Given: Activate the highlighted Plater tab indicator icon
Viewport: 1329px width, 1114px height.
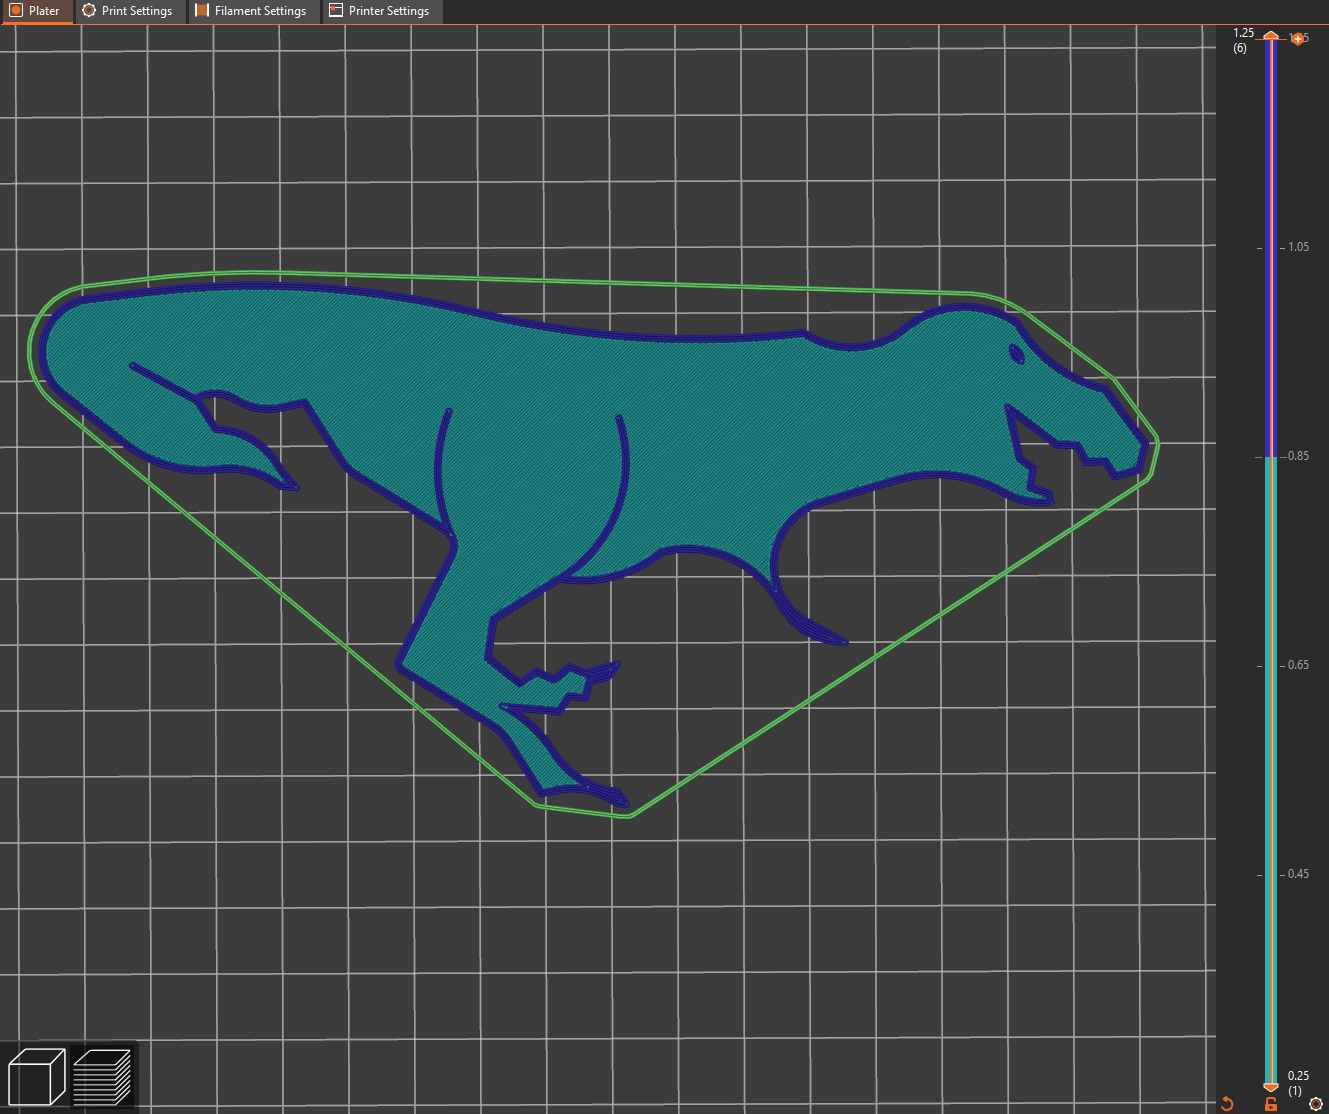Looking at the screenshot, I should click(x=14, y=11).
